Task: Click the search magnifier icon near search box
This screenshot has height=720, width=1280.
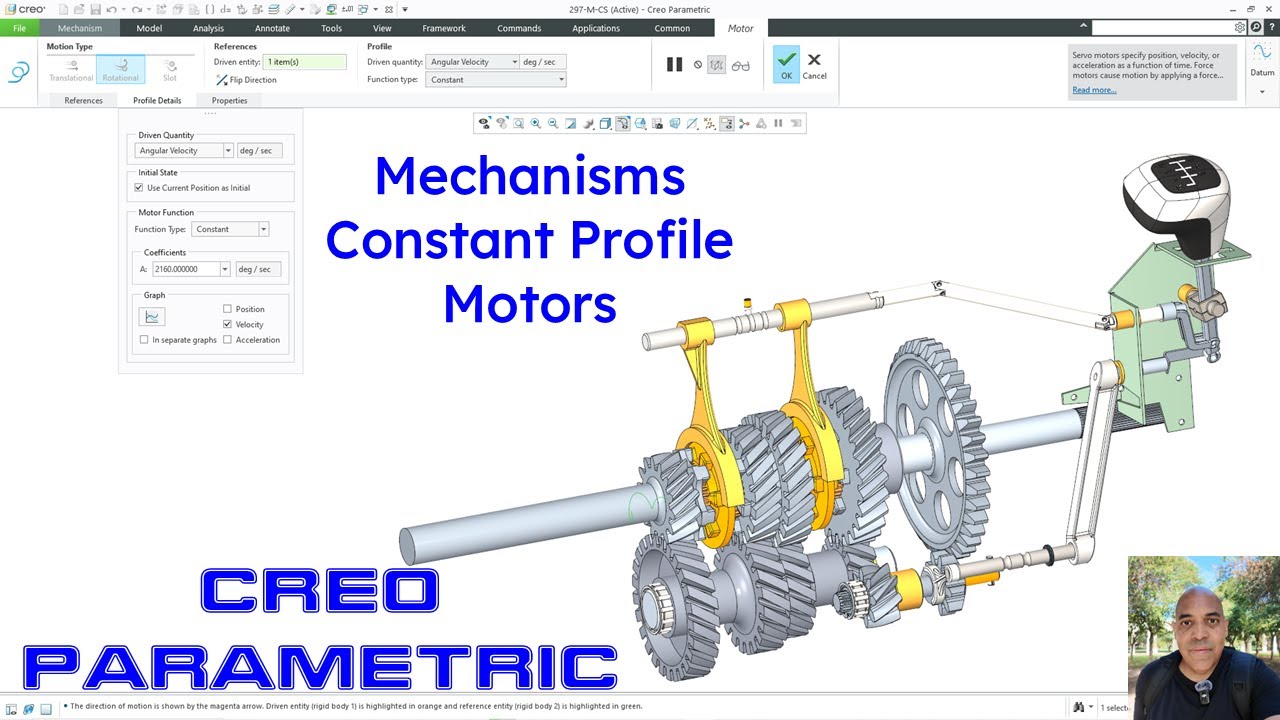Action: tap(1256, 28)
